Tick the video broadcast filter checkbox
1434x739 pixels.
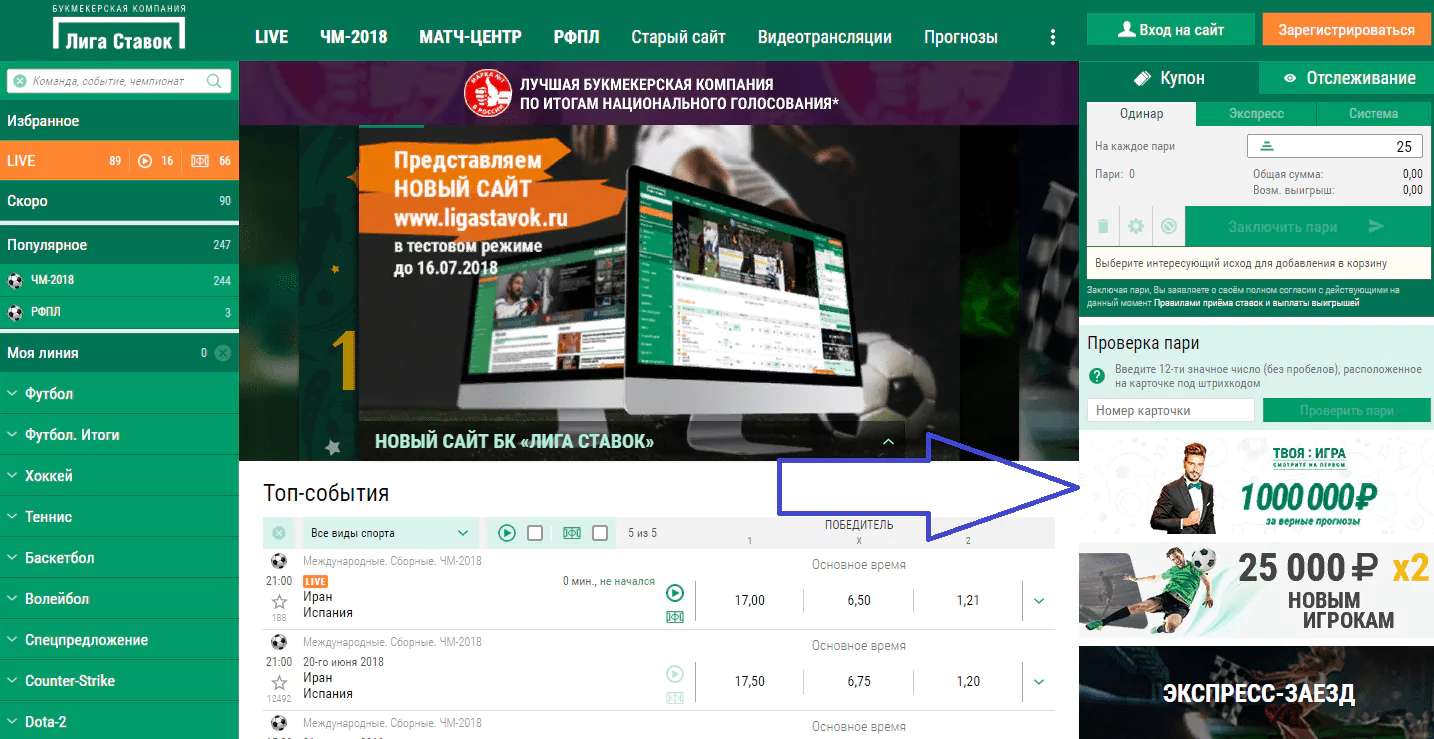[x=535, y=533]
